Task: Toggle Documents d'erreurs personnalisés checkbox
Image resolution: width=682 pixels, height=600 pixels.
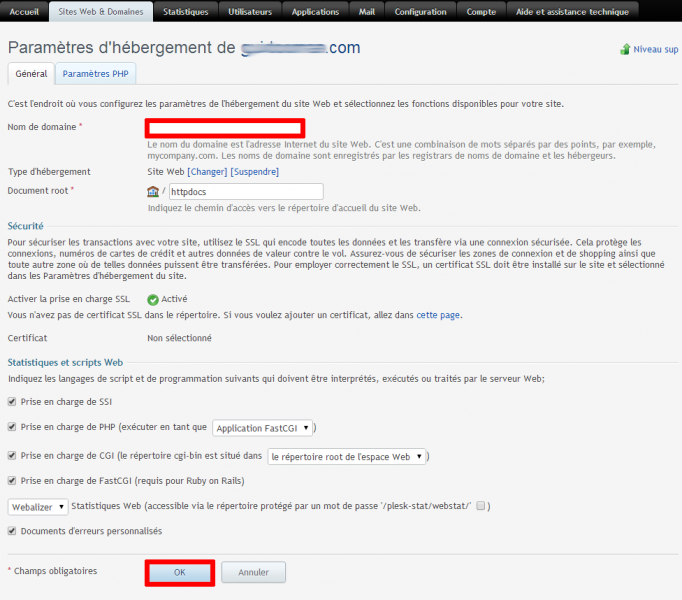Action: pyautogui.click(x=12, y=531)
